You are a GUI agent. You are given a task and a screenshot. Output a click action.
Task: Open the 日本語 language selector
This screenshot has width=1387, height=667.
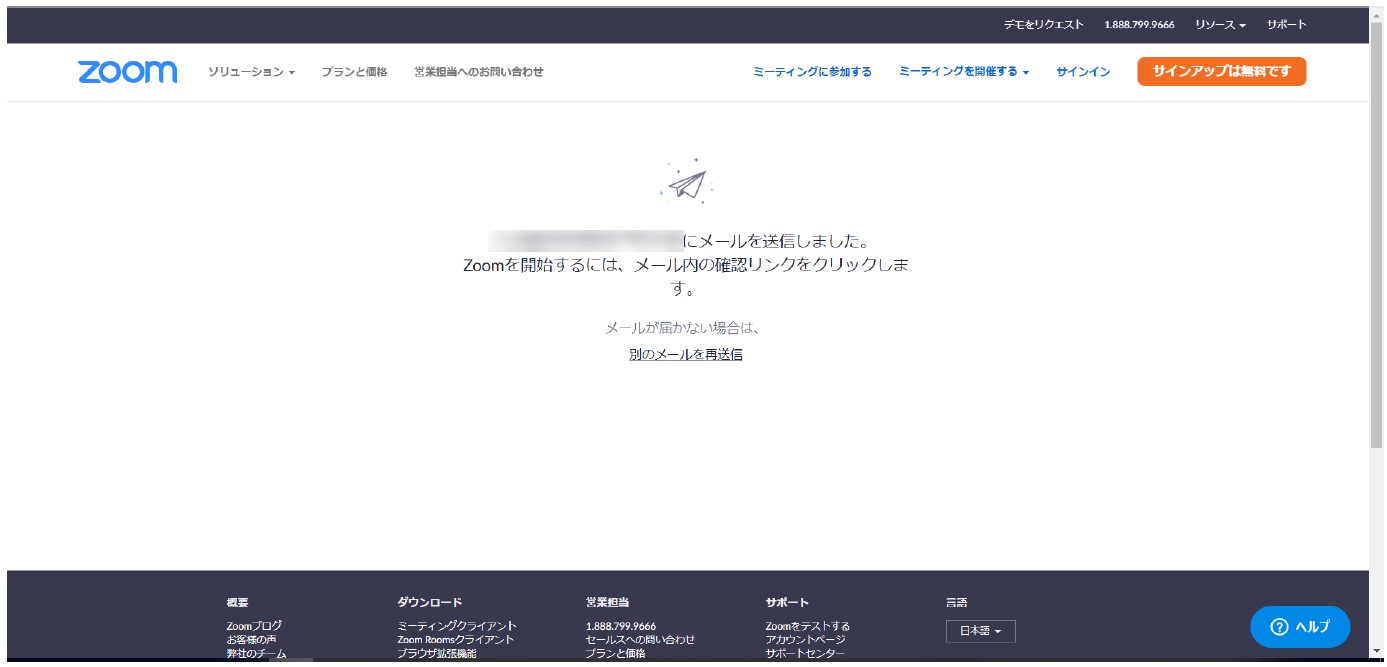click(x=980, y=631)
